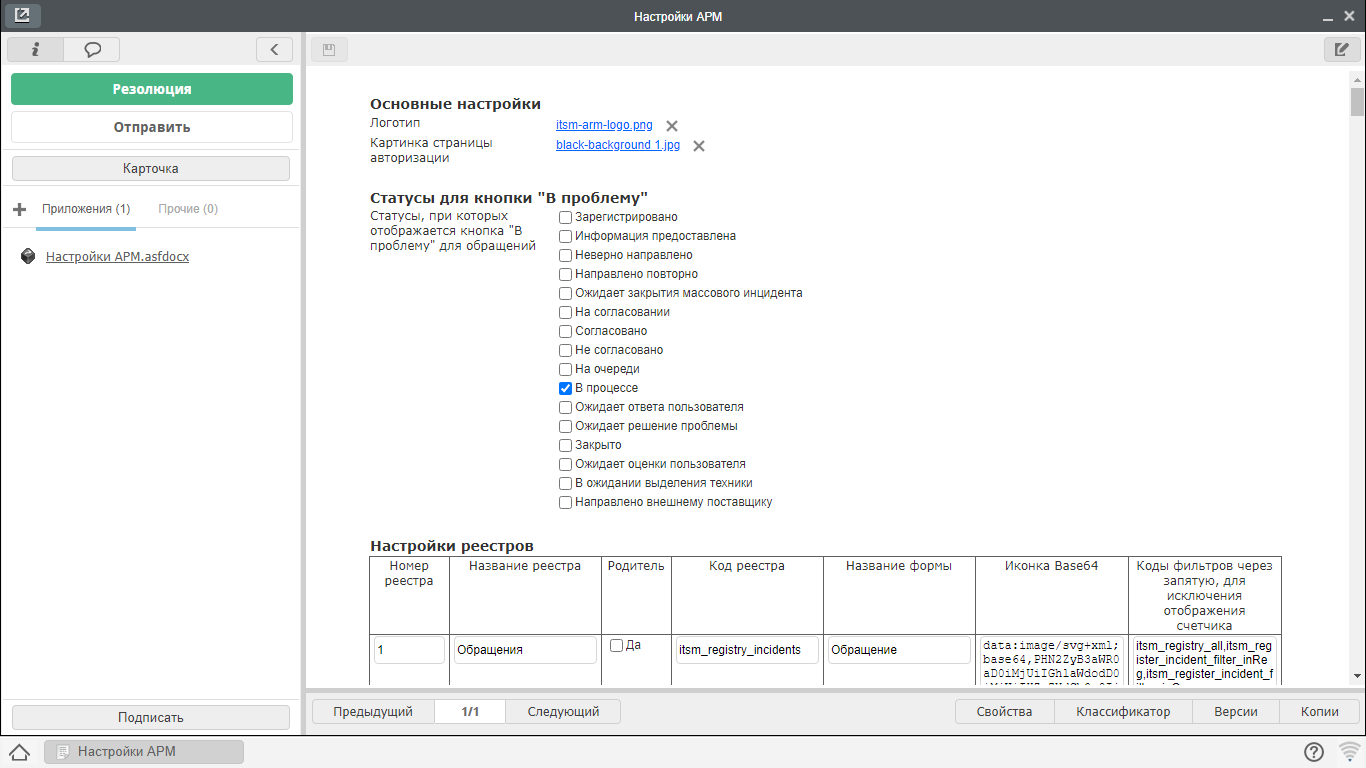The image size is (1366, 768).
Task: Open the Карточка button
Action: (x=151, y=168)
